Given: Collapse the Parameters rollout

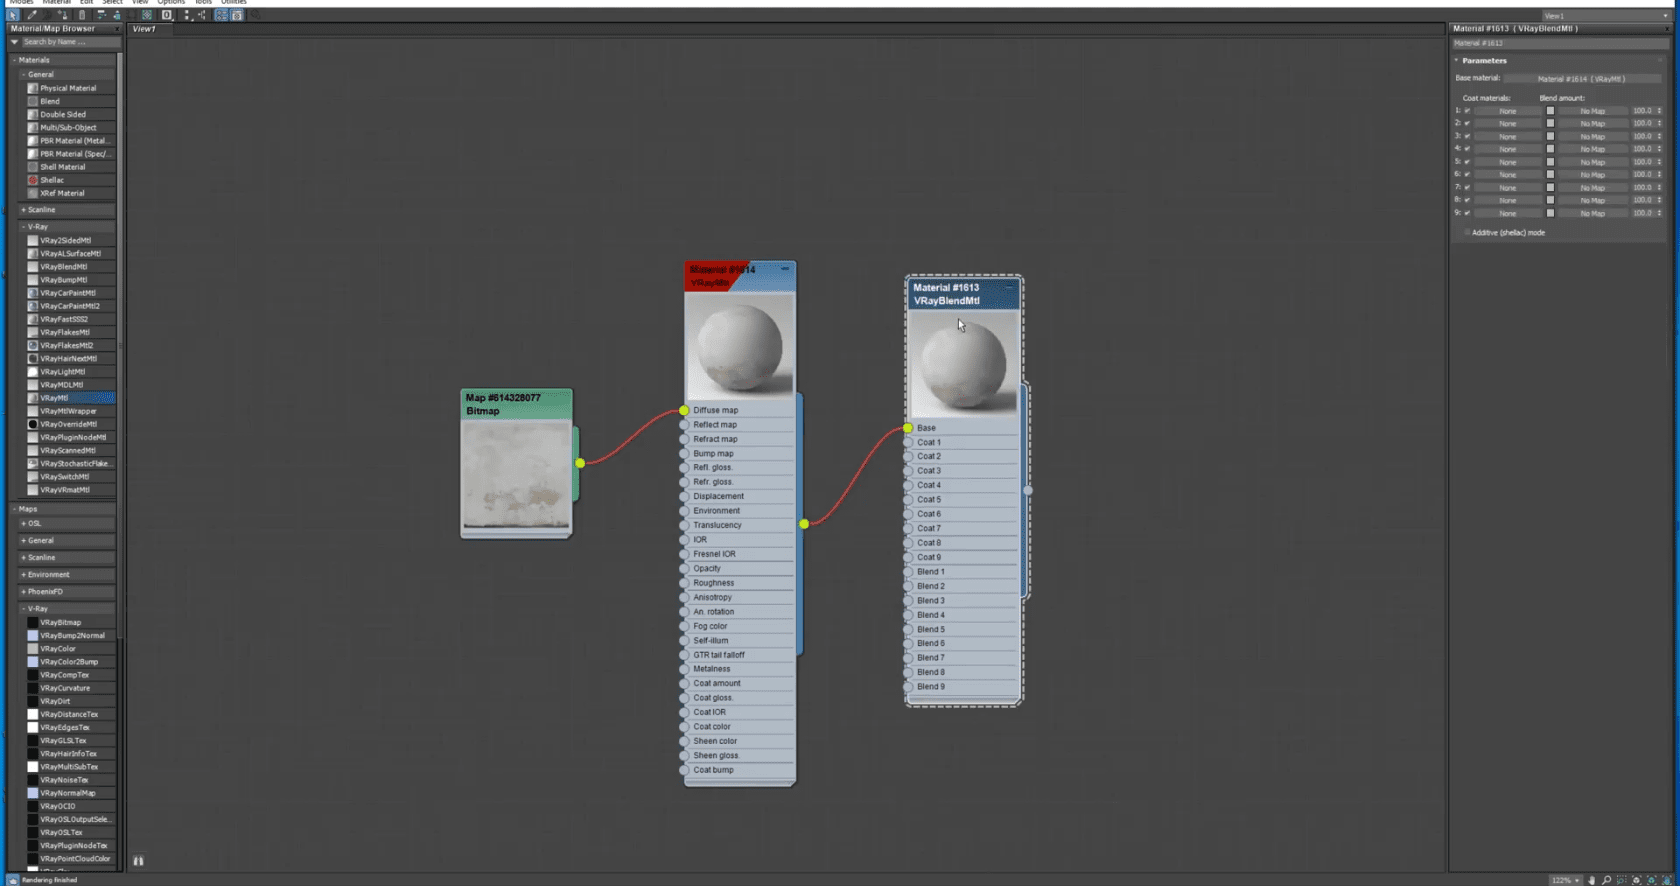Looking at the screenshot, I should click(1484, 61).
